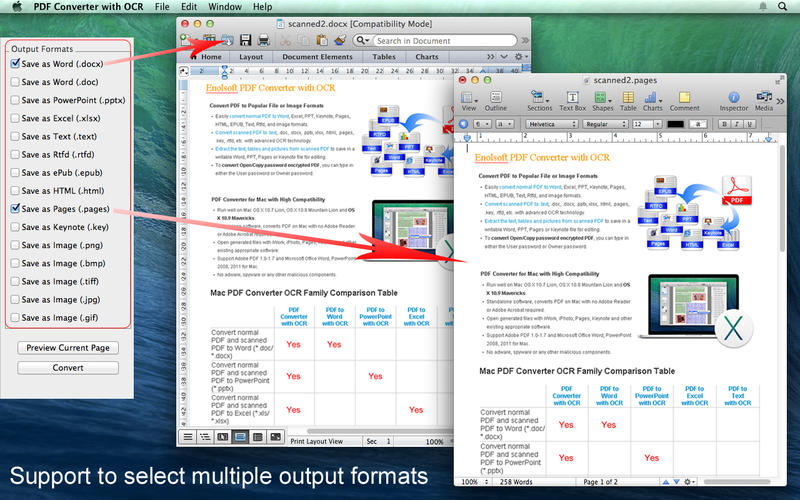This screenshot has width=800, height=500.
Task: Click the Bold button in Pages format bar
Action: [x=724, y=124]
